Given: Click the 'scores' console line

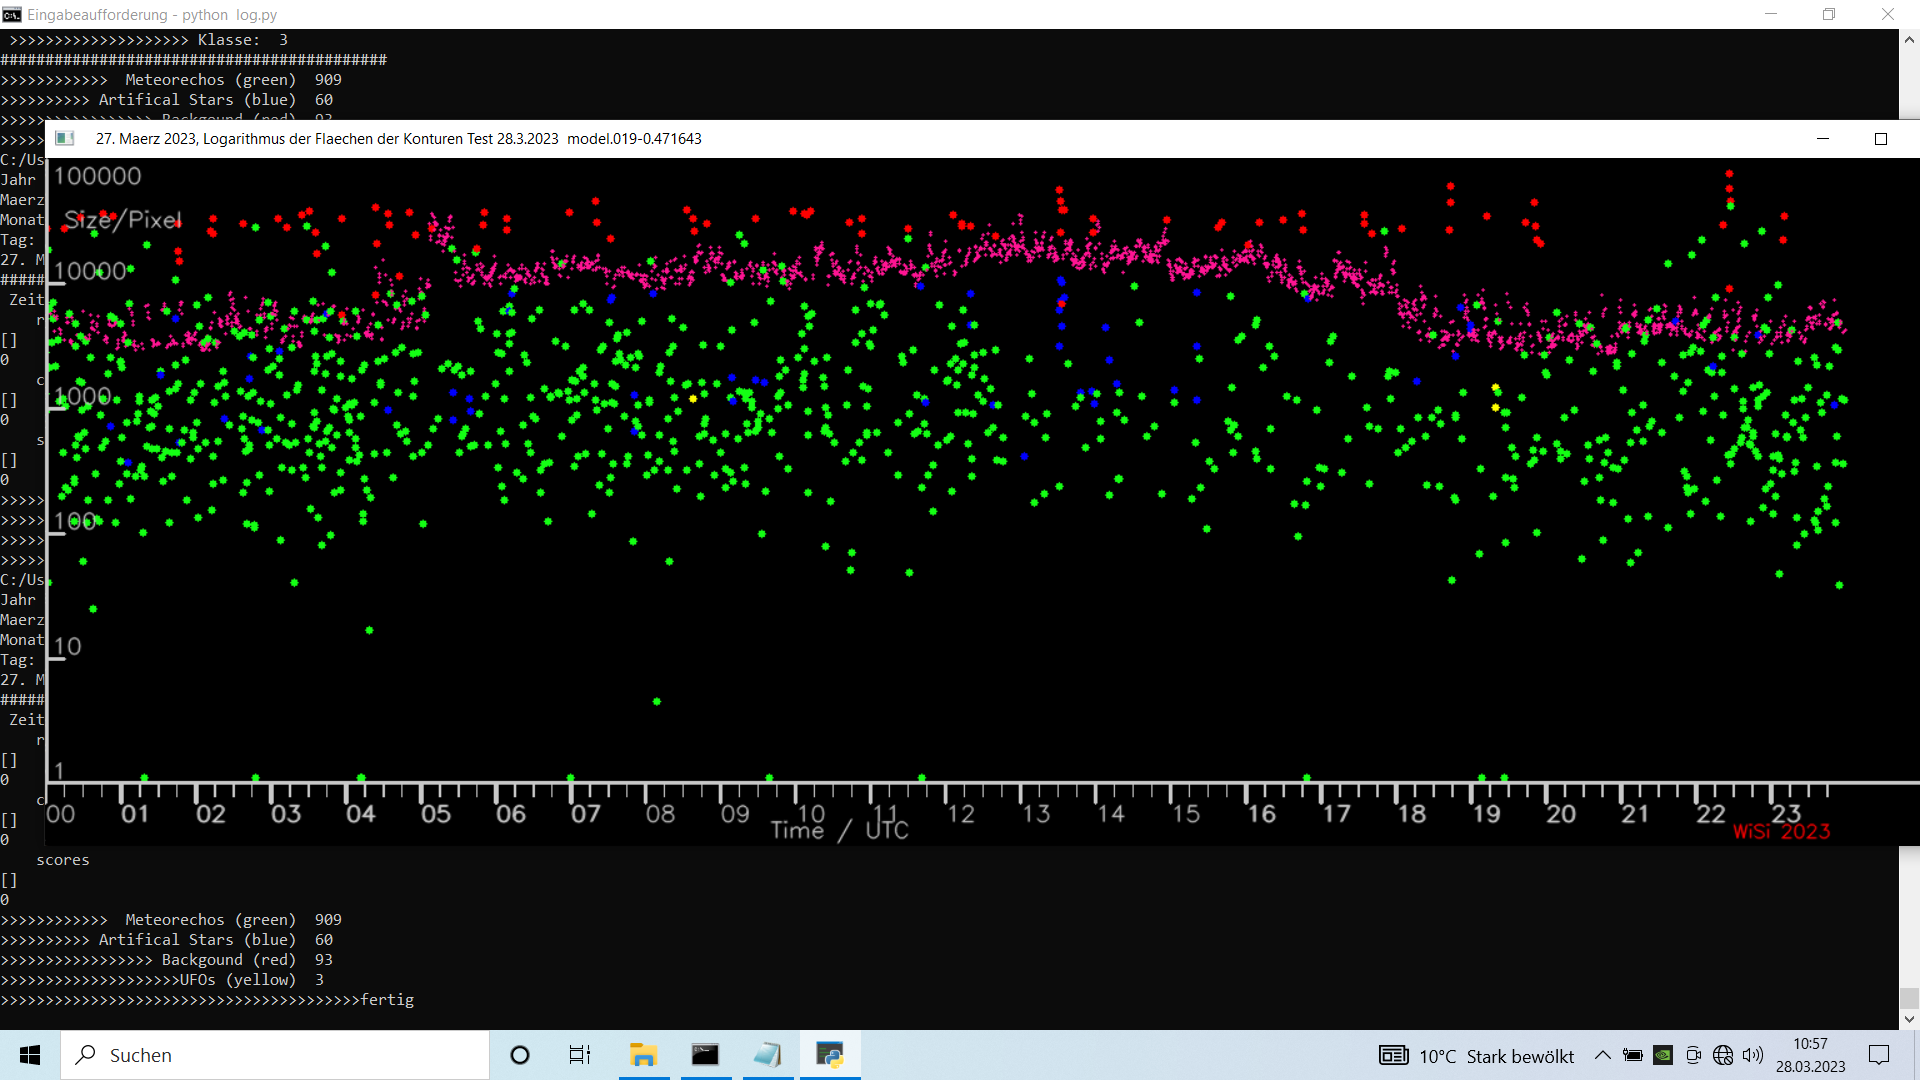Looking at the screenshot, I should pyautogui.click(x=63, y=860).
